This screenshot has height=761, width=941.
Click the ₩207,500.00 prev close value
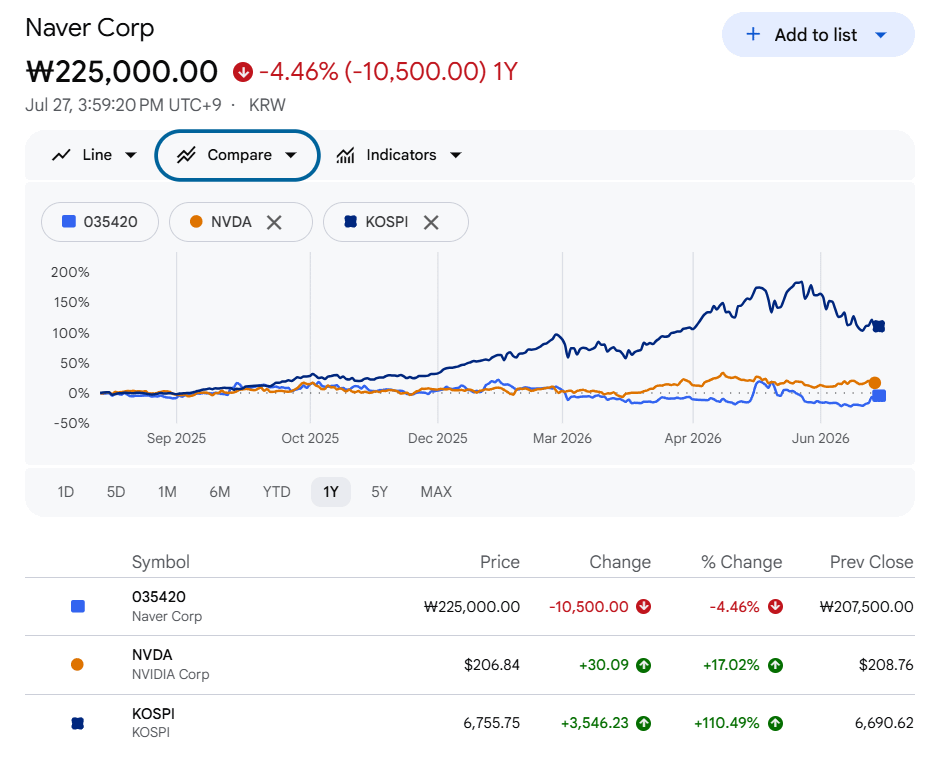pyautogui.click(x=867, y=607)
